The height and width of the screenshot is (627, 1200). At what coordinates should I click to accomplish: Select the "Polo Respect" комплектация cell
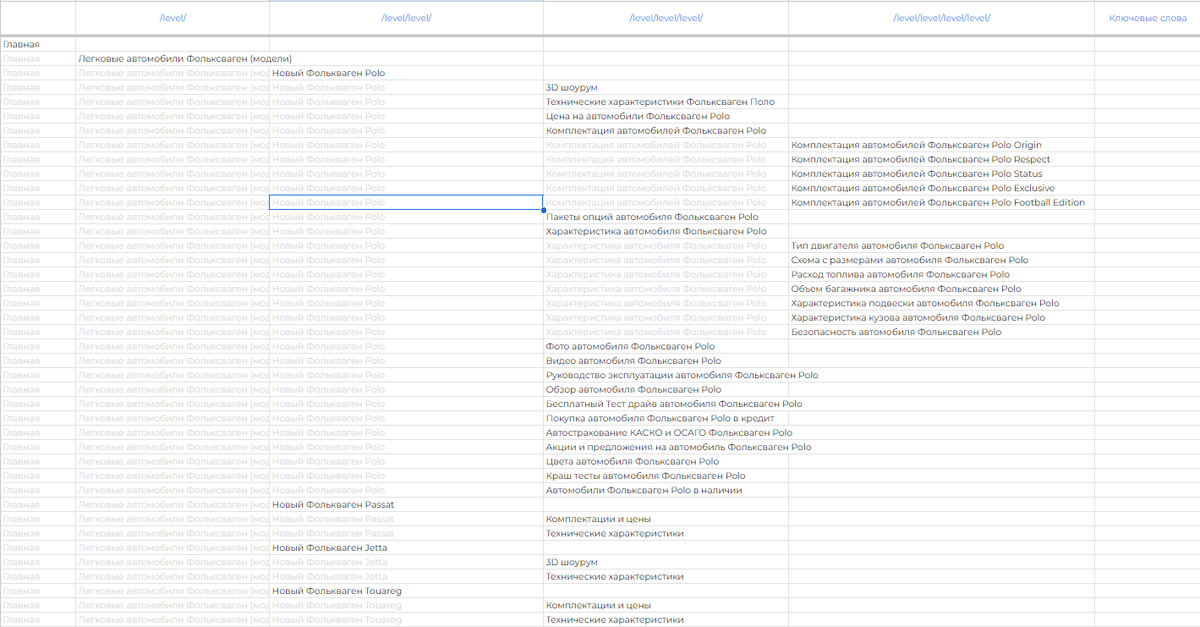pos(941,160)
